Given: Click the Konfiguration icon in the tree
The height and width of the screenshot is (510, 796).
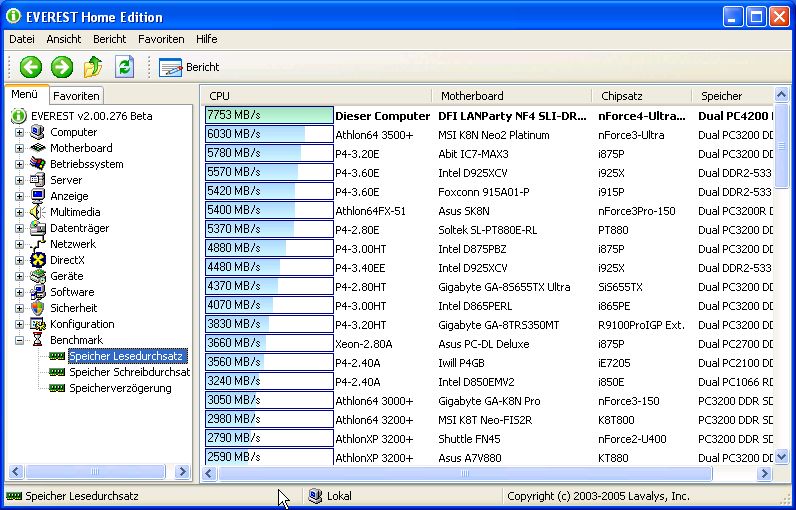Looking at the screenshot, I should click(x=37, y=324).
